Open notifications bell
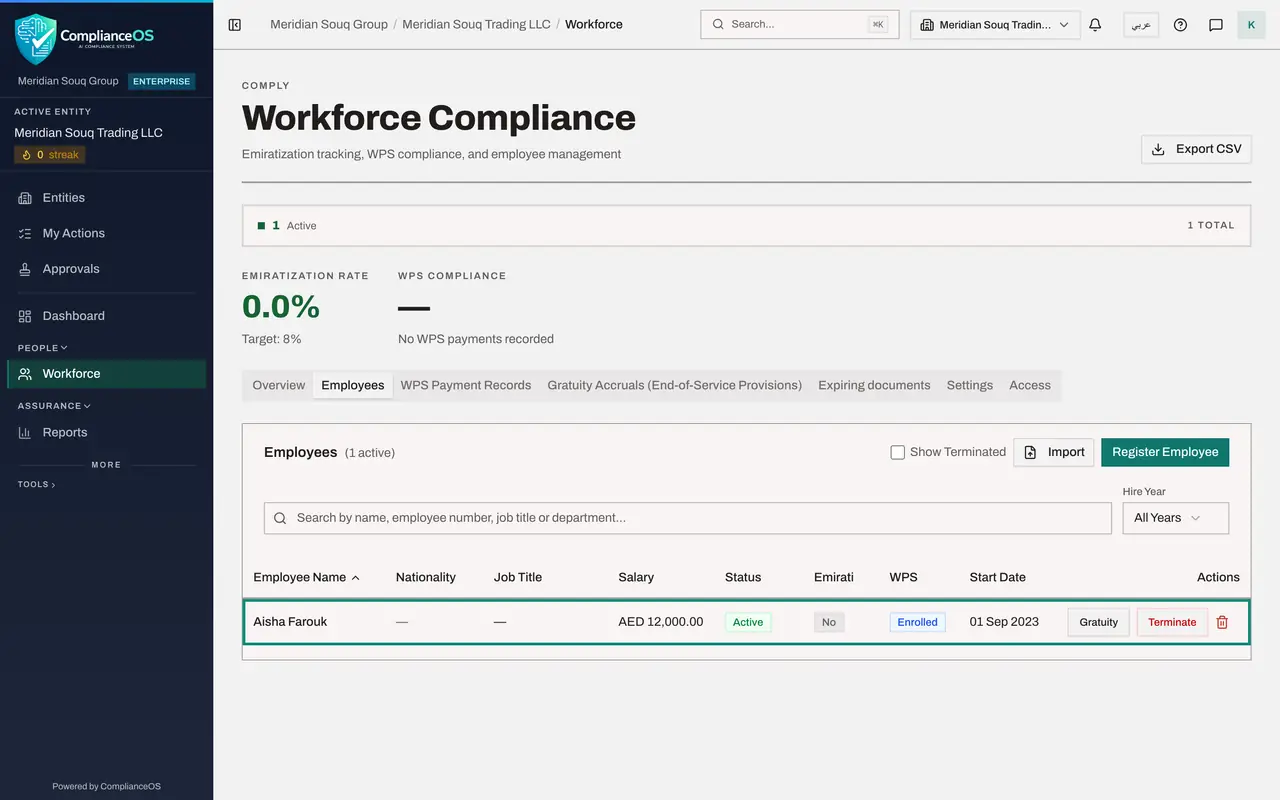 click(1095, 25)
